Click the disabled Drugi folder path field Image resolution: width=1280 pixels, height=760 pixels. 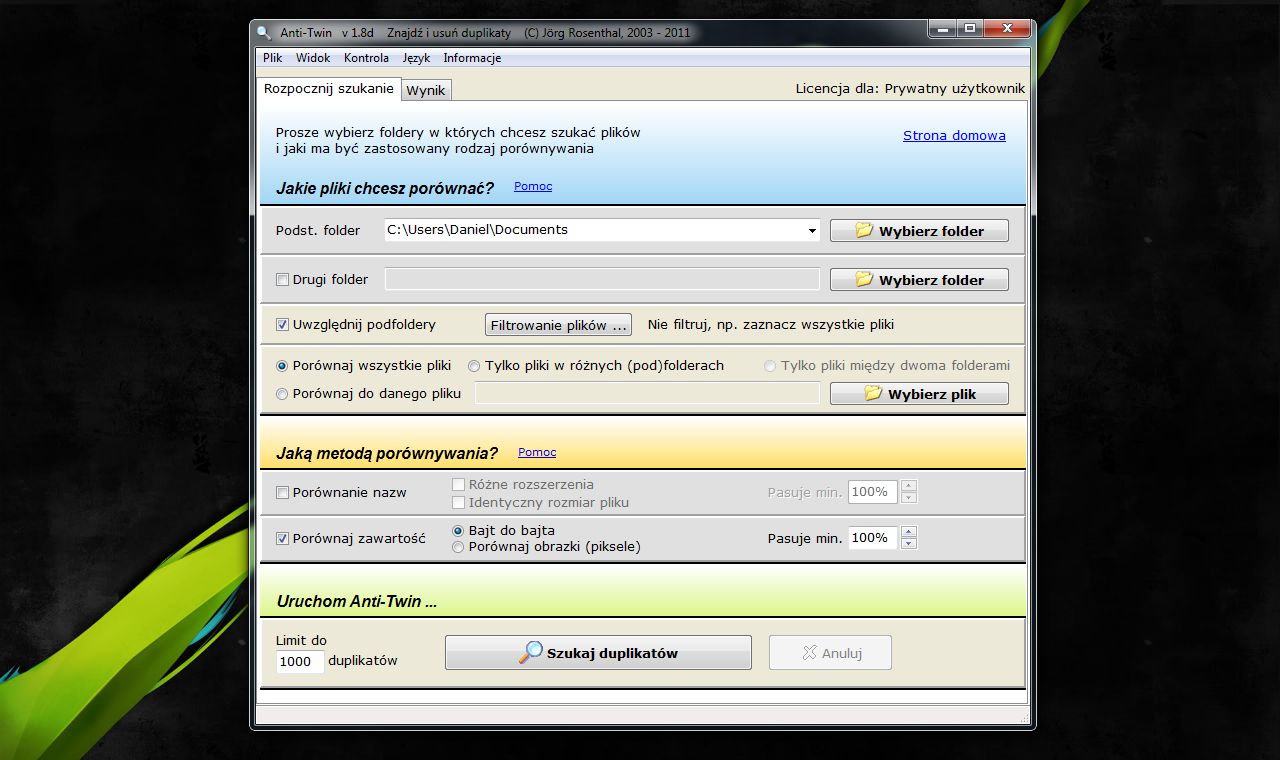click(602, 279)
